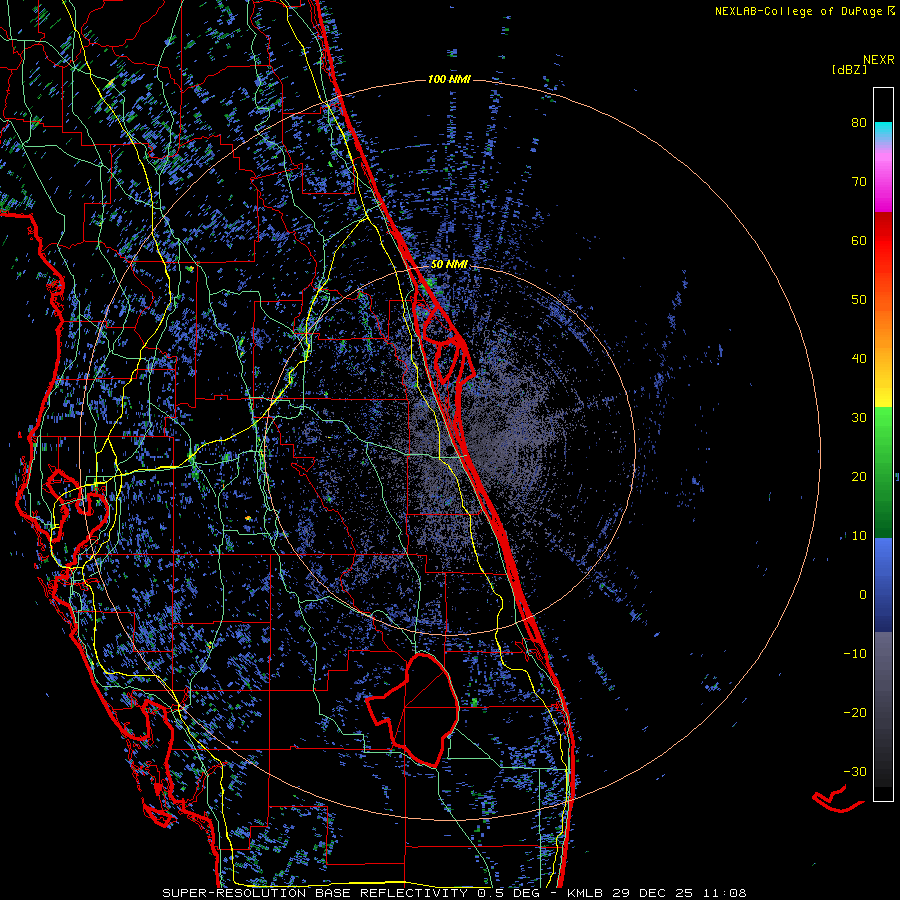Click the 40 value on the dBZ scale
900x900 pixels.
click(x=859, y=359)
